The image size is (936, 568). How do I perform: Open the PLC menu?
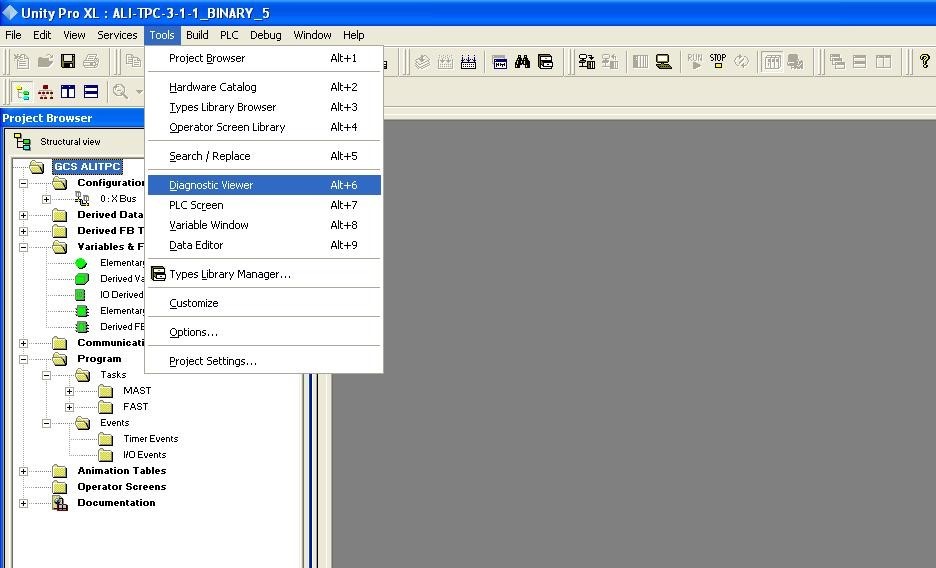pyautogui.click(x=229, y=35)
